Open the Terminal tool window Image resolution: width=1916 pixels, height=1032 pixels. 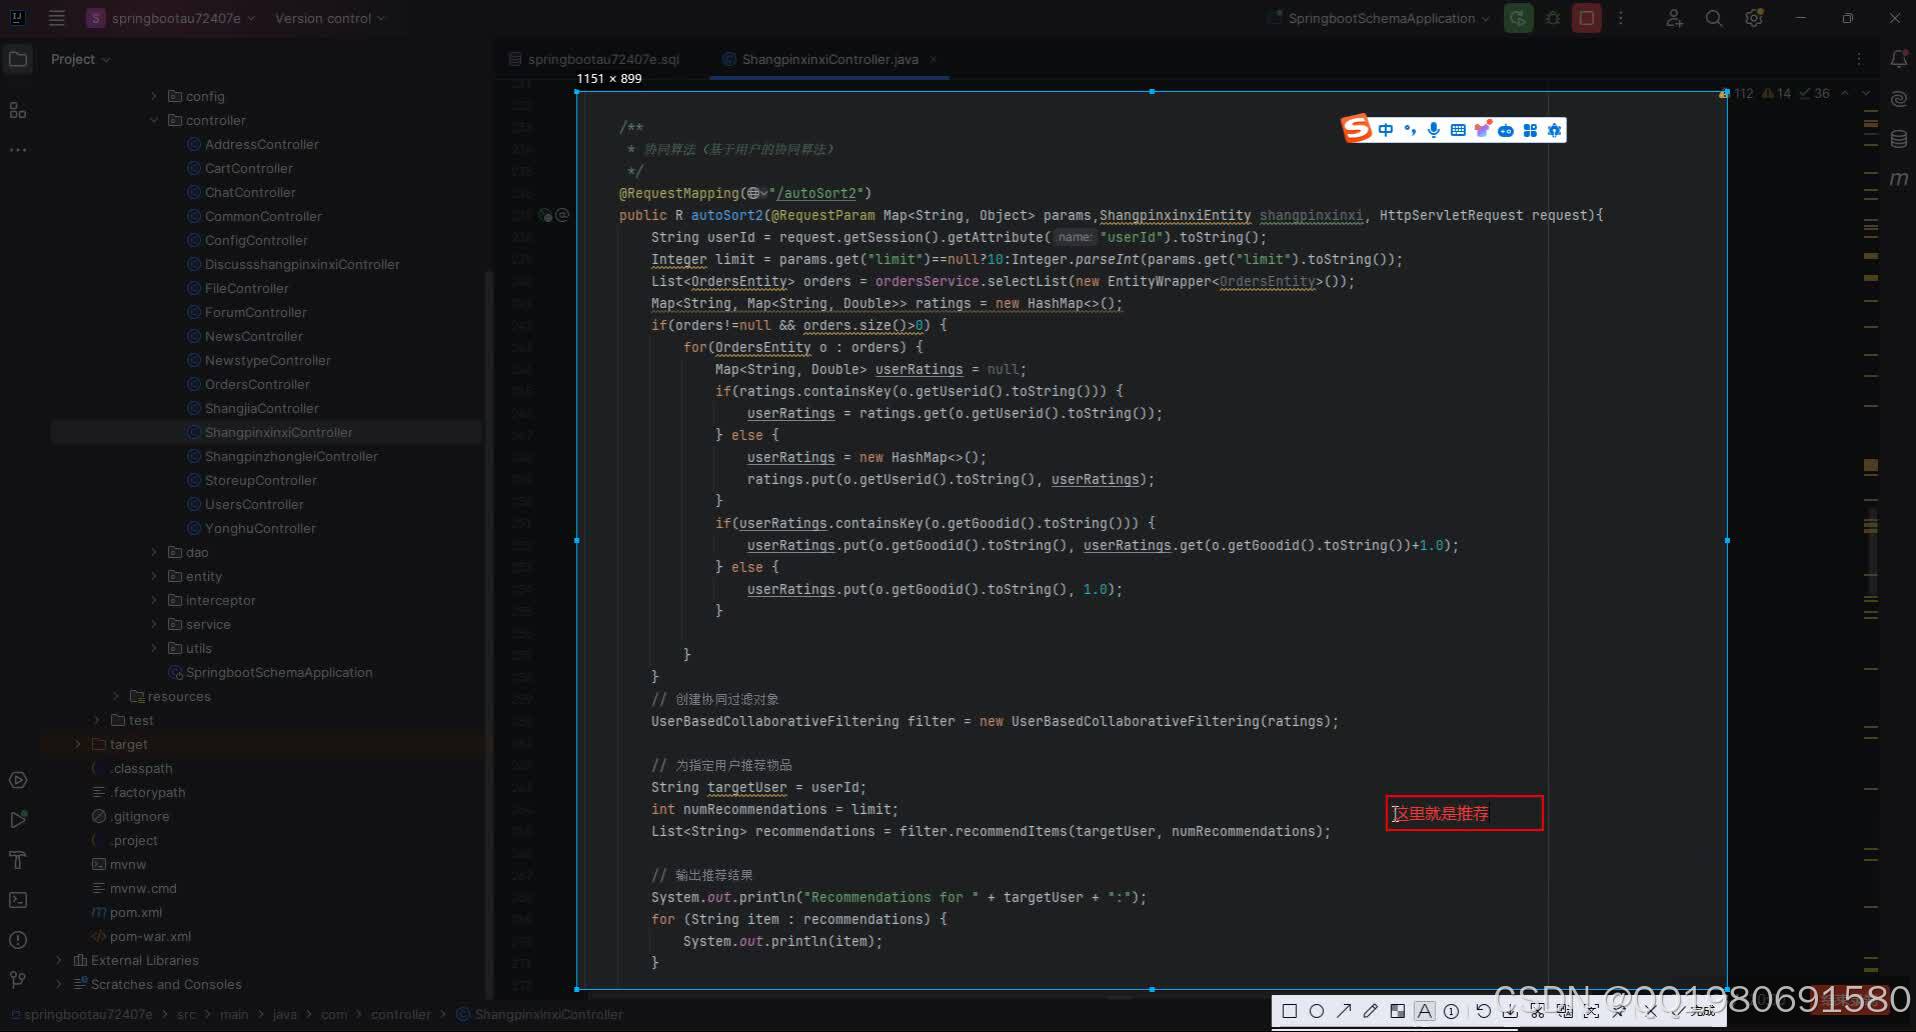point(18,900)
